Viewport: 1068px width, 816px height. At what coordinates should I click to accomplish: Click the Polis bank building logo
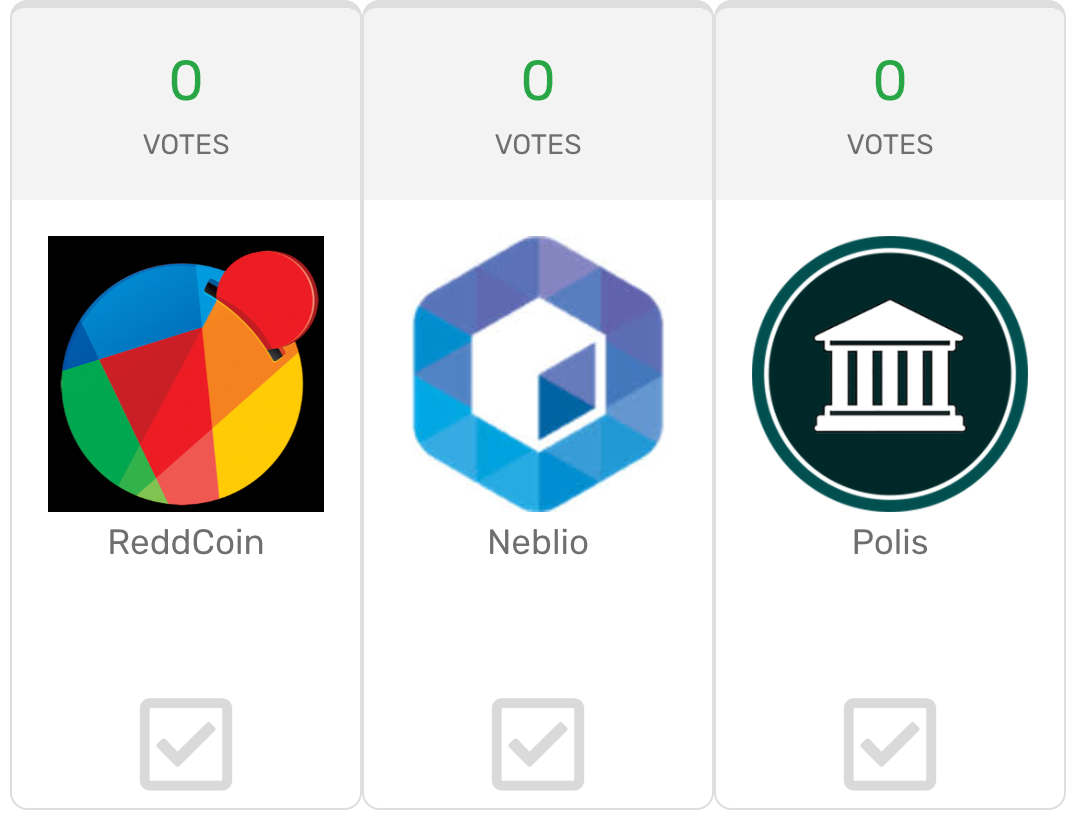[889, 374]
